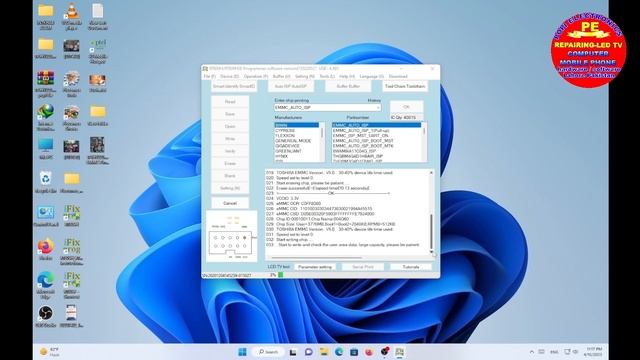Click the Tutorials button
The width and height of the screenshot is (640, 360).
(411, 267)
